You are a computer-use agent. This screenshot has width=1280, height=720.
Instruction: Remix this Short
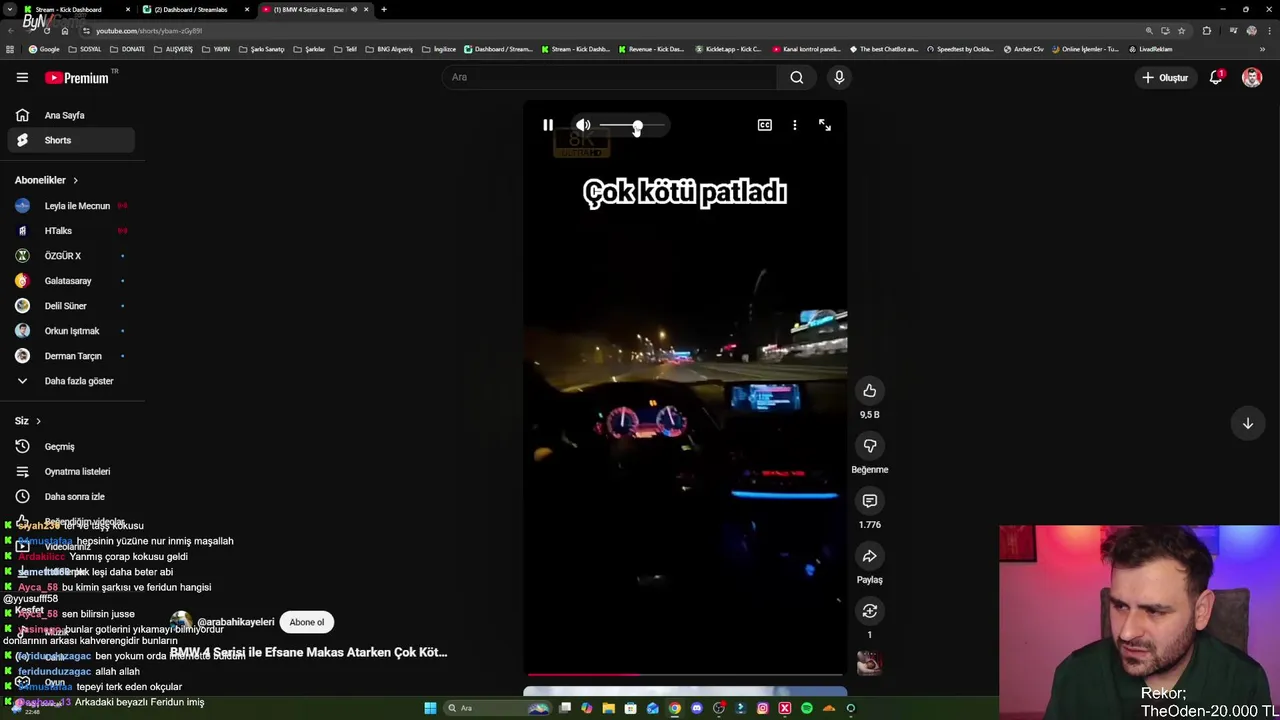pos(870,611)
